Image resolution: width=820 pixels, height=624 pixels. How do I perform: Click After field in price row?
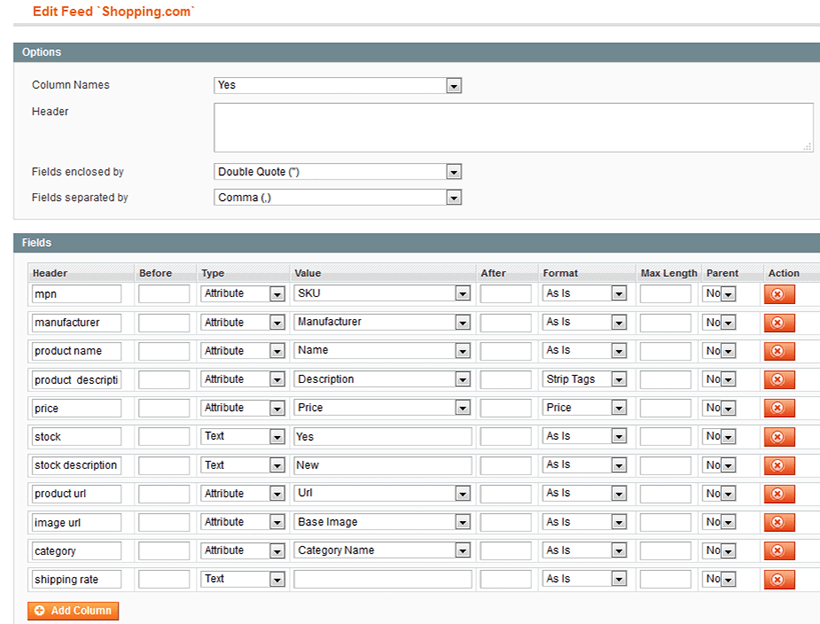click(x=506, y=408)
